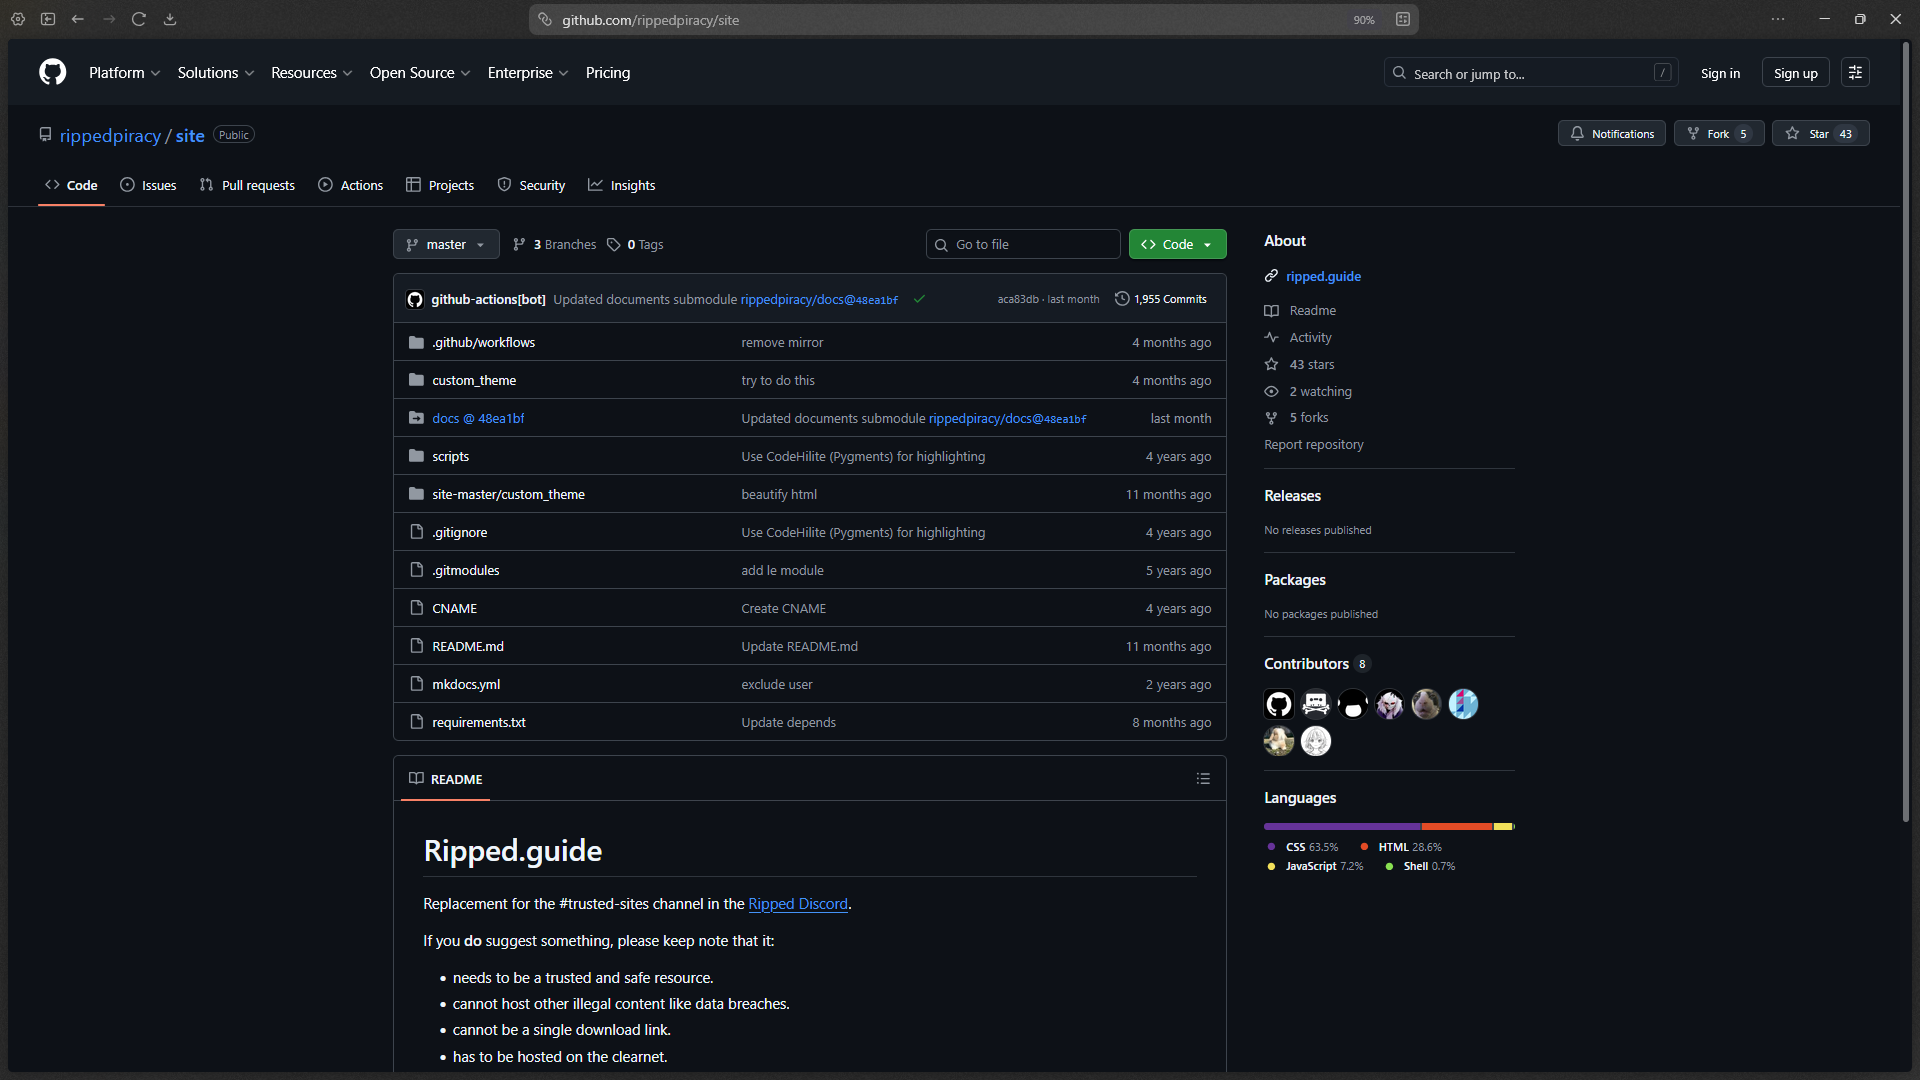Click the github-actions bot avatar in the commit row
This screenshot has height=1080, width=1920.
415,299
